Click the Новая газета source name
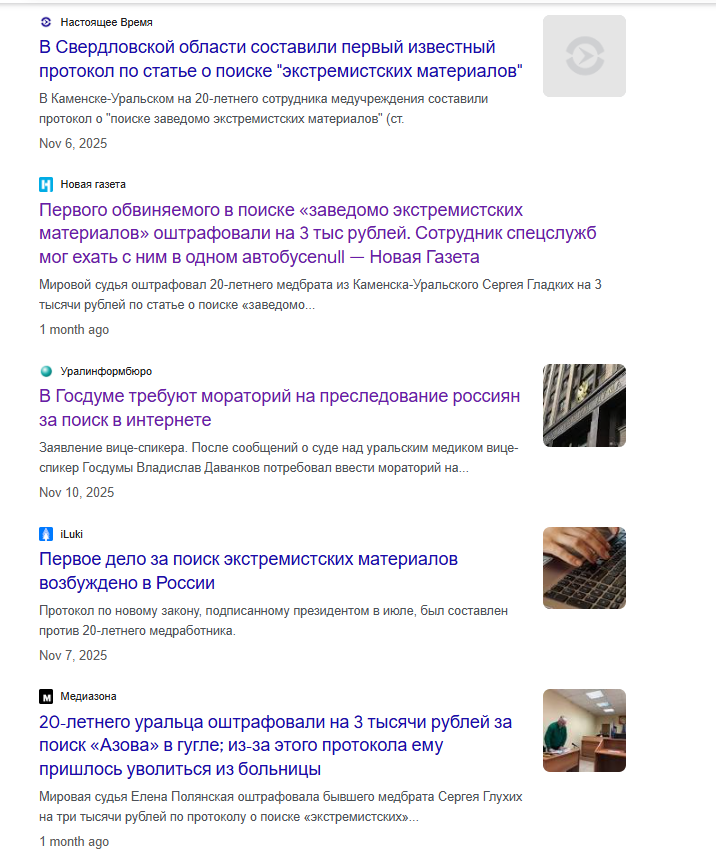Viewport: 716px width, 863px height. tap(93, 184)
